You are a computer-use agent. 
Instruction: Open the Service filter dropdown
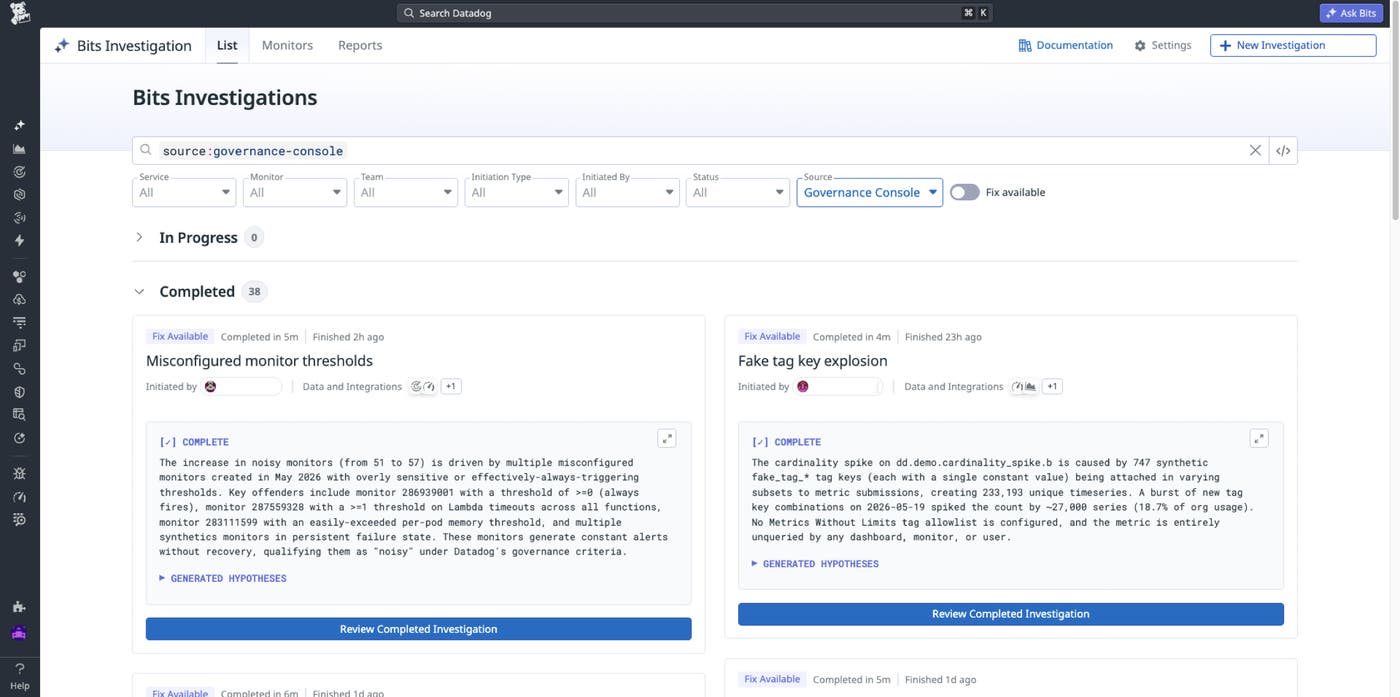(184, 192)
